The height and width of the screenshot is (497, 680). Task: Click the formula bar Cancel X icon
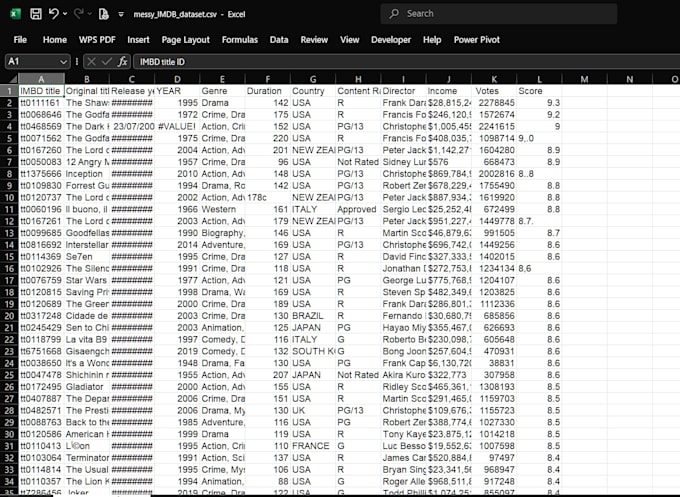[91, 62]
